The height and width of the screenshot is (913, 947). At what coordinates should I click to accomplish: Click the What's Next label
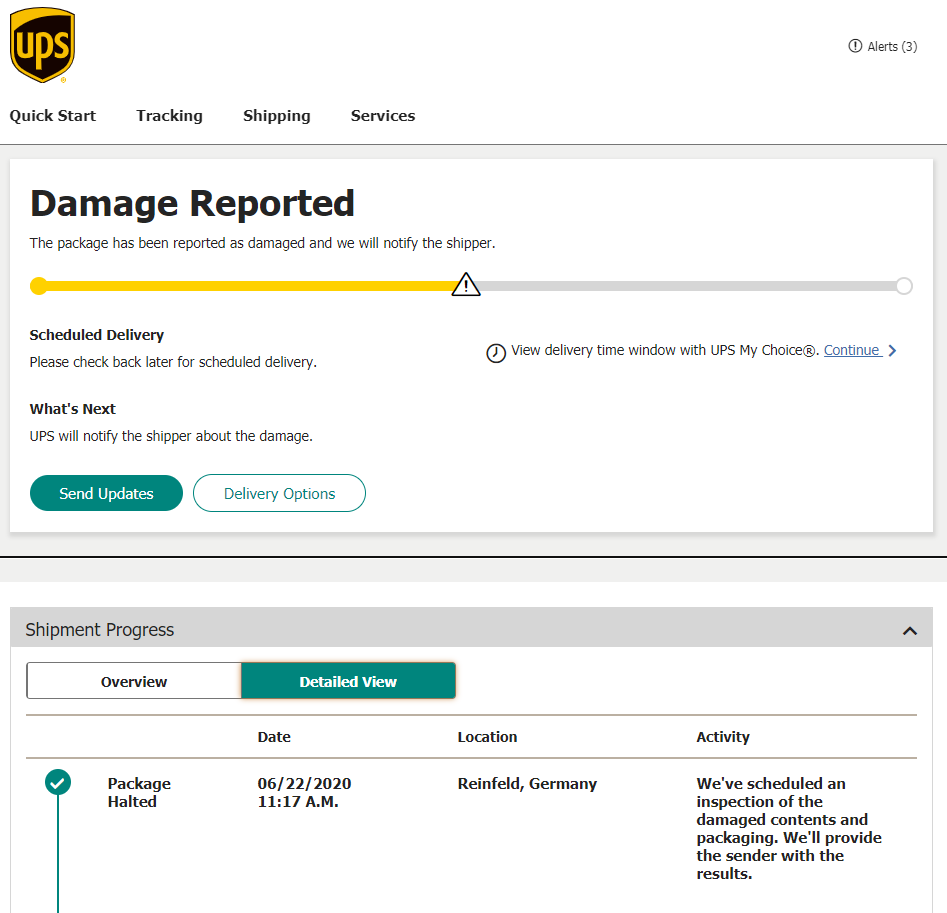(x=72, y=409)
